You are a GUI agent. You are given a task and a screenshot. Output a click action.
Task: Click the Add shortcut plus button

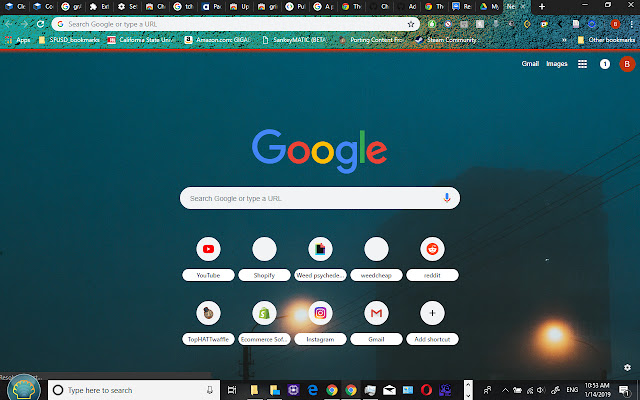(432, 313)
